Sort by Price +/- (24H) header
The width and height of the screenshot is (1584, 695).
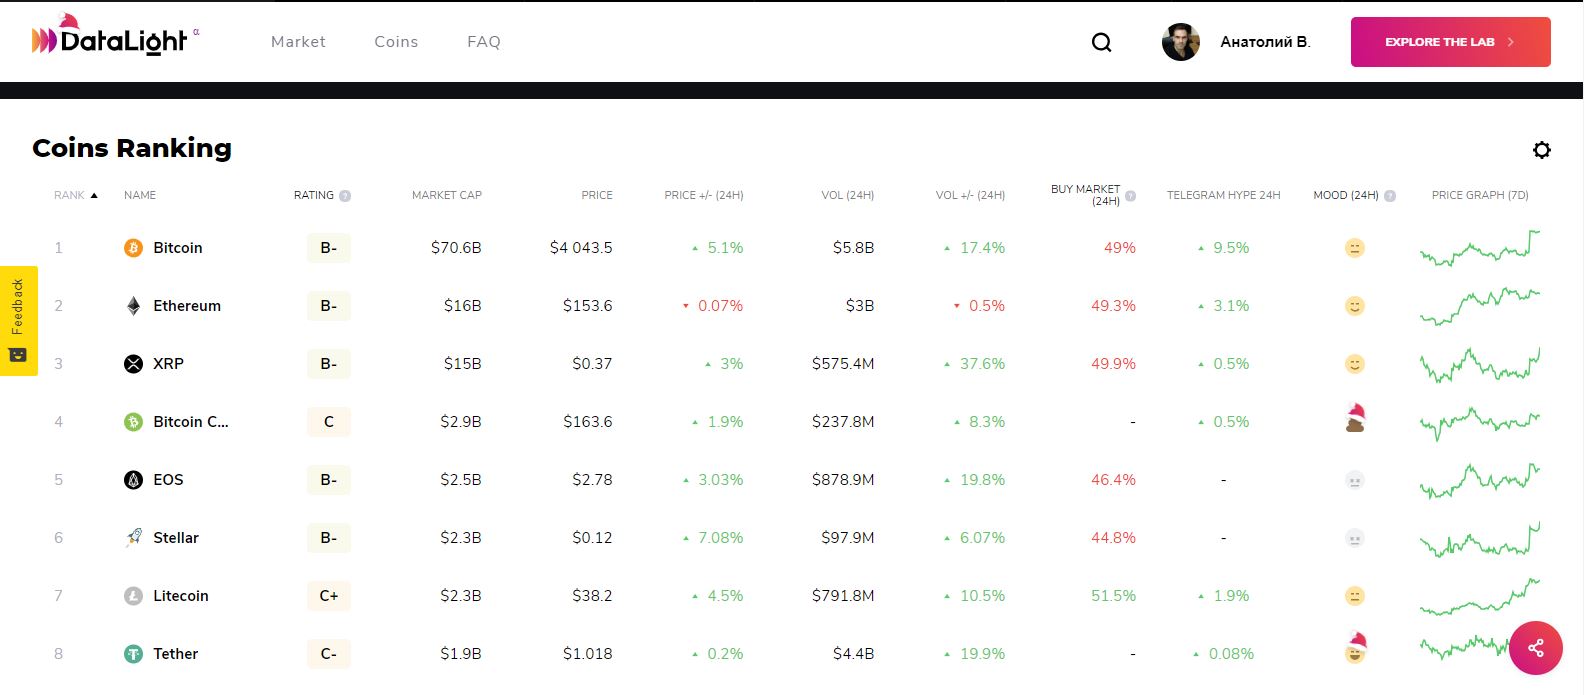(x=704, y=195)
